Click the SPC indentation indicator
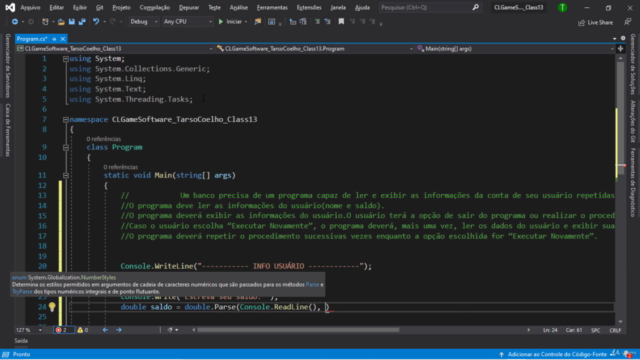This screenshot has width=640, height=360. click(x=596, y=330)
